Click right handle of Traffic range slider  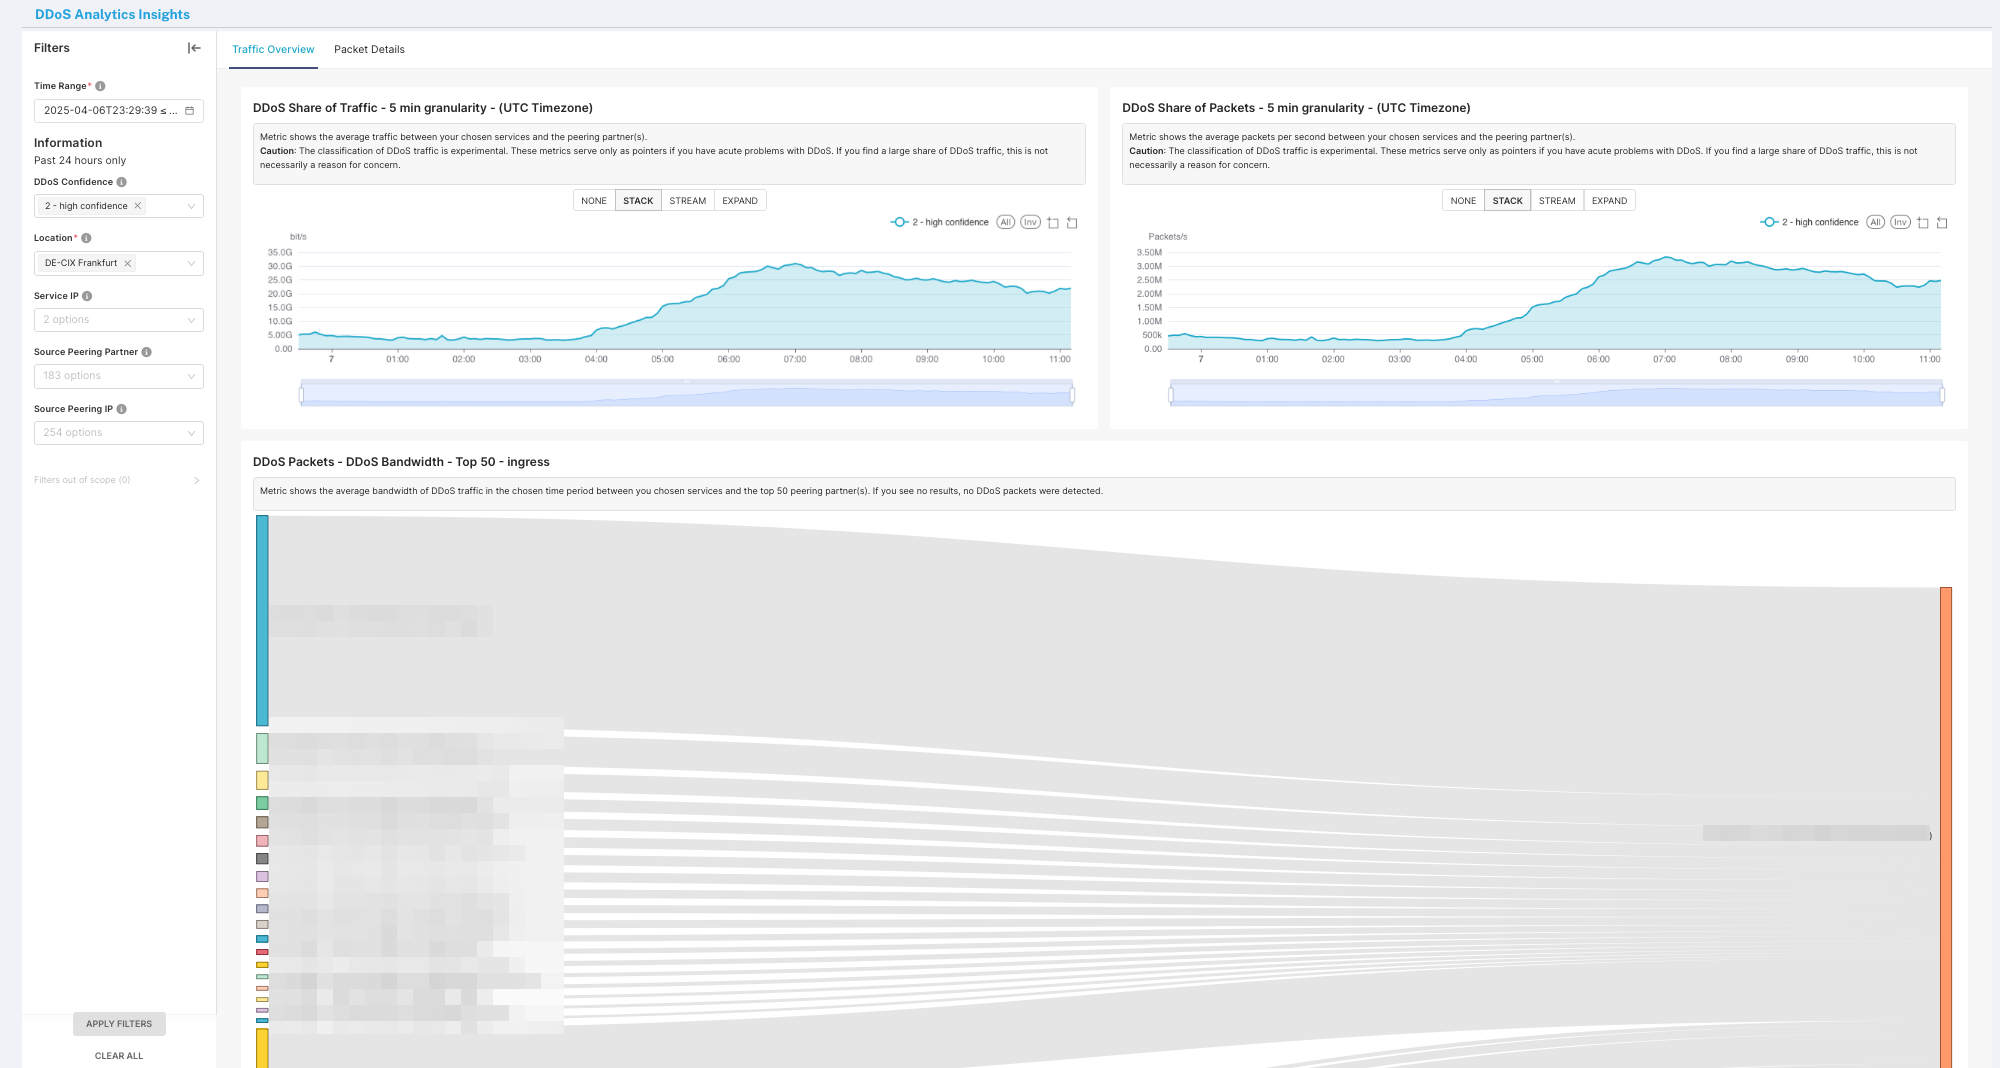[x=1072, y=395]
